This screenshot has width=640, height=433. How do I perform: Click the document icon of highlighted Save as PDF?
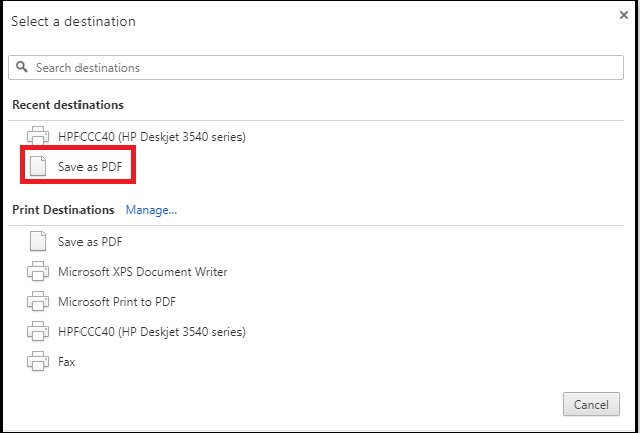(x=38, y=167)
